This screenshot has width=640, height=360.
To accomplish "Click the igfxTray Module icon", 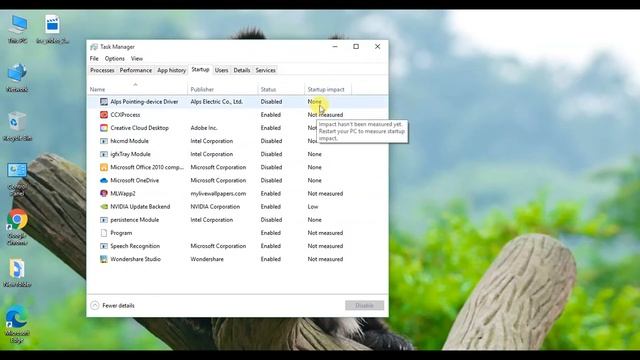I will pyautogui.click(x=104, y=154).
